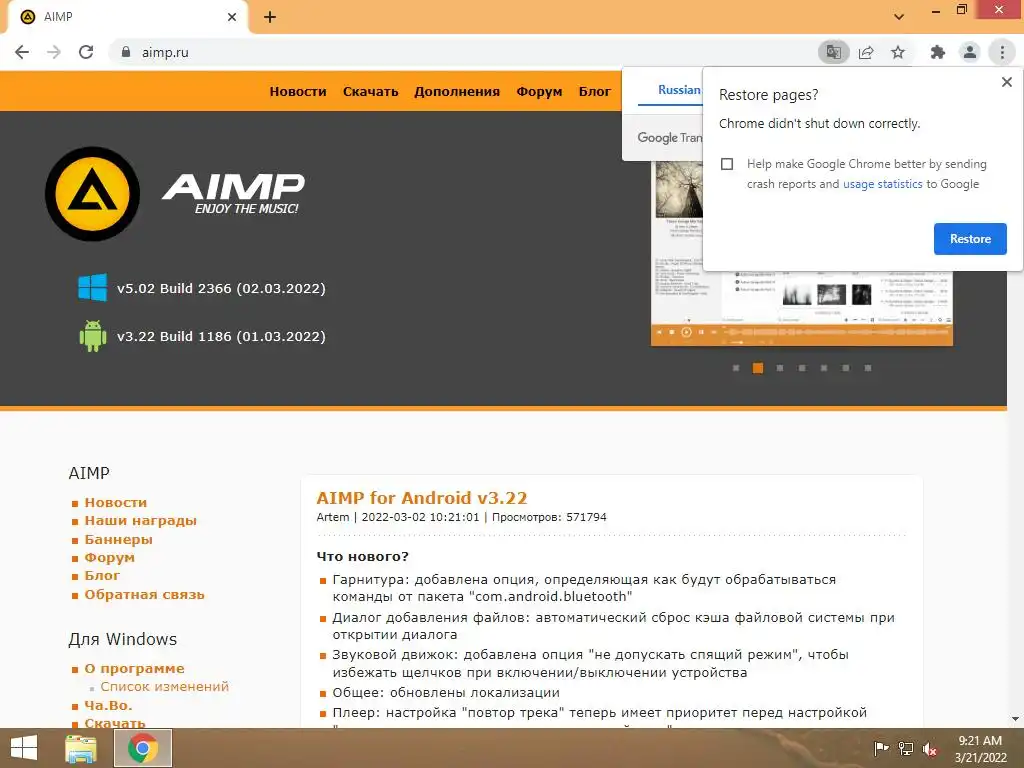
Task: View site information via the lock icon
Action: [126, 52]
